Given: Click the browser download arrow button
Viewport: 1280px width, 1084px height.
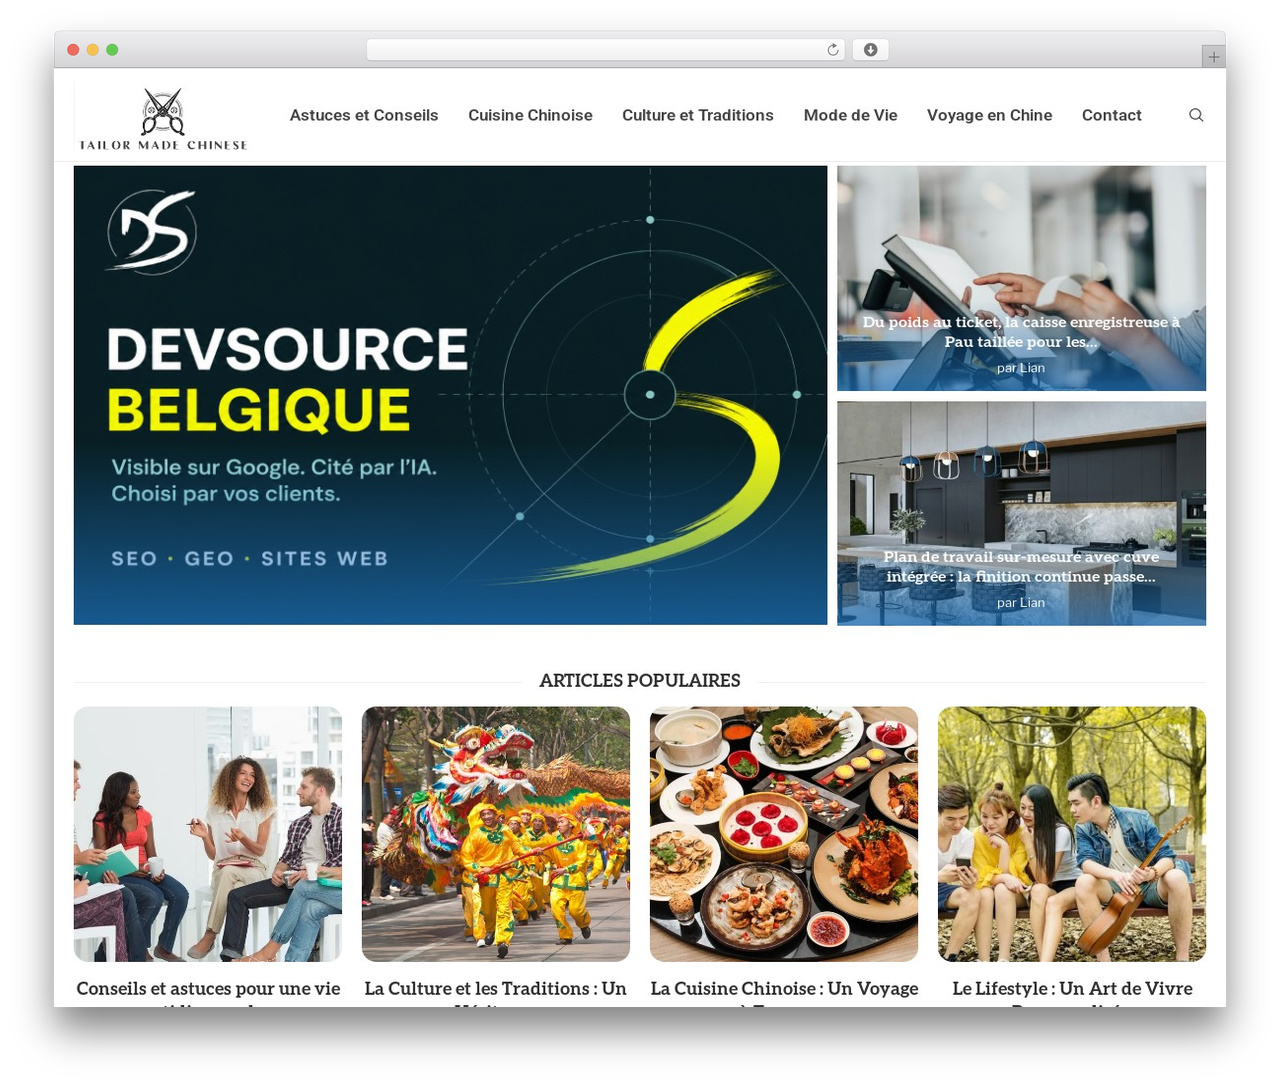Looking at the screenshot, I should point(870,50).
